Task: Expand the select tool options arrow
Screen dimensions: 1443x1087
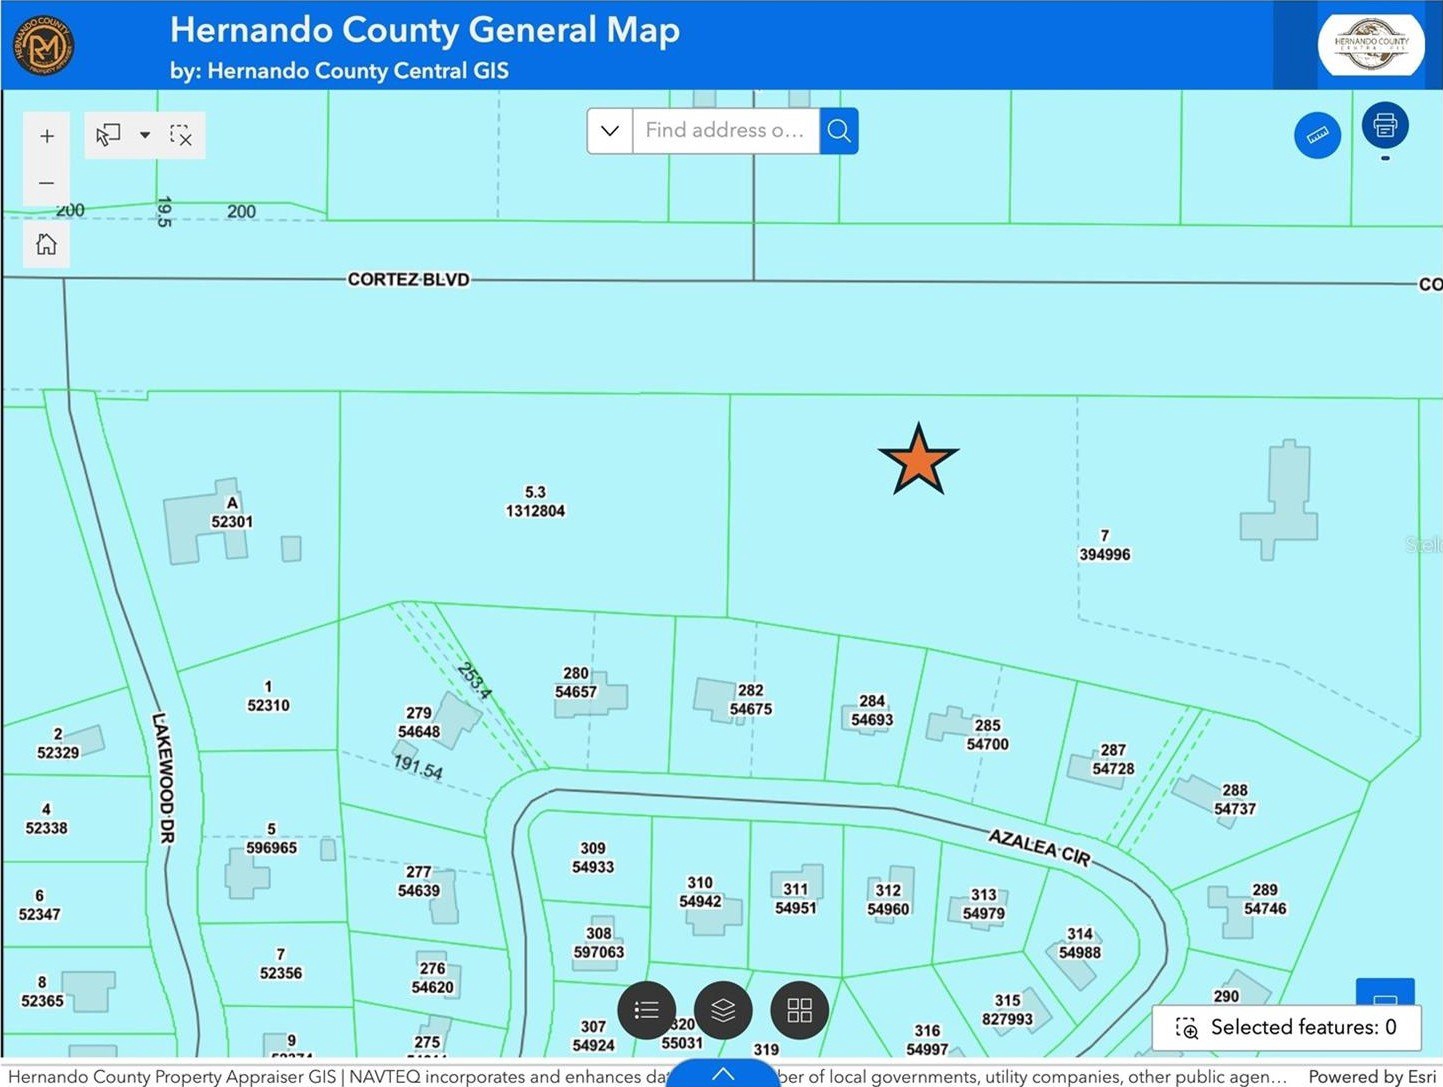Action: point(145,135)
